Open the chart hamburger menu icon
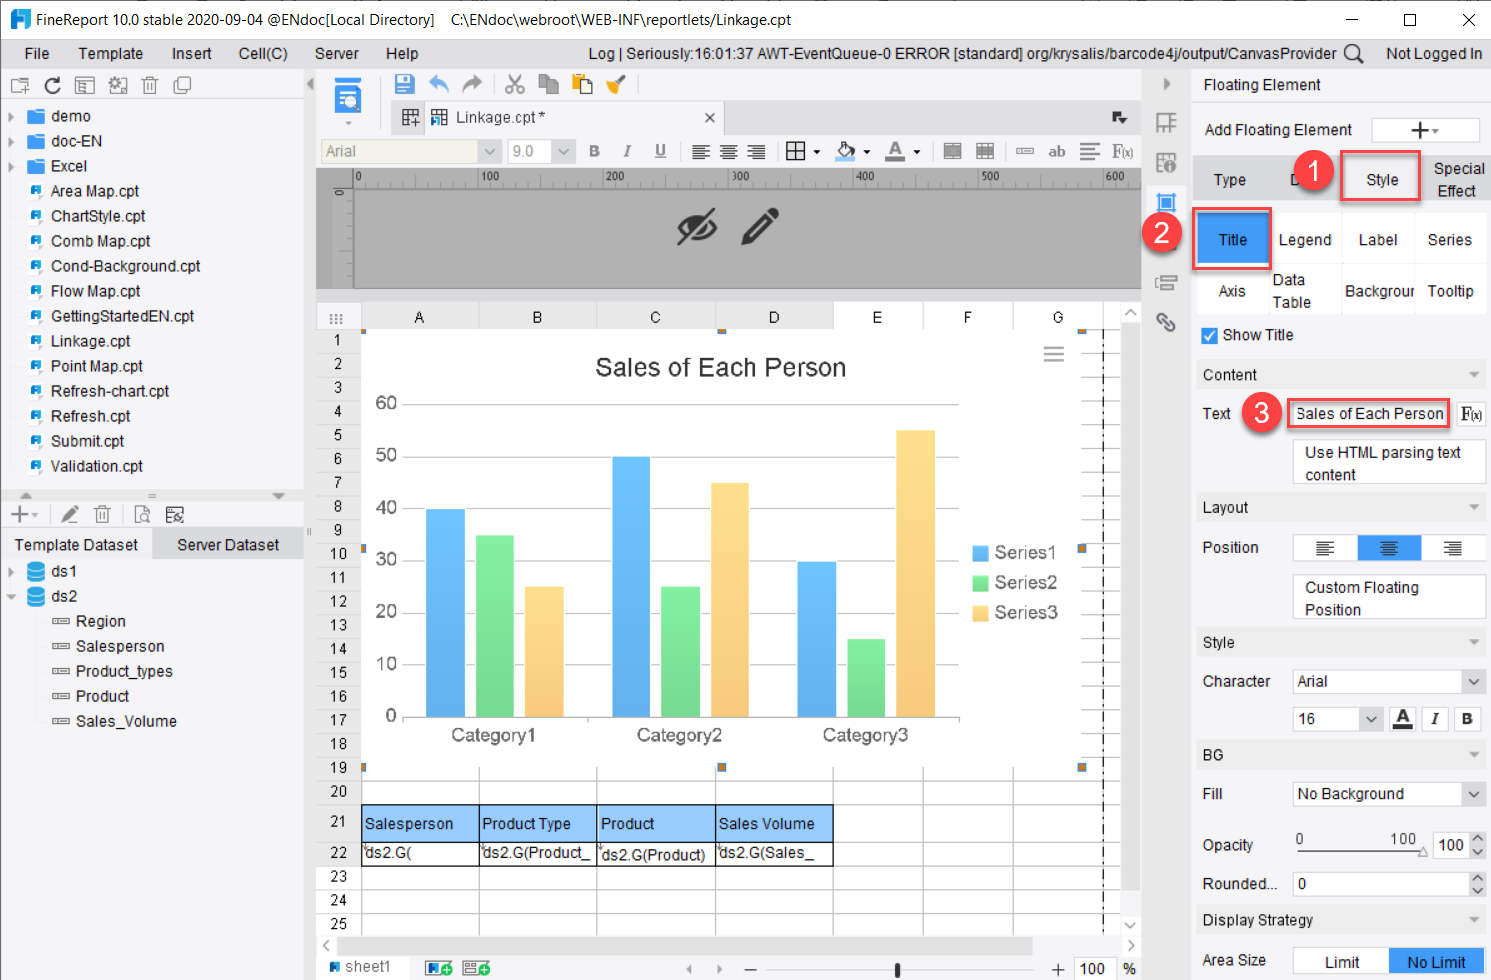The height and width of the screenshot is (980, 1491). pos(1054,355)
